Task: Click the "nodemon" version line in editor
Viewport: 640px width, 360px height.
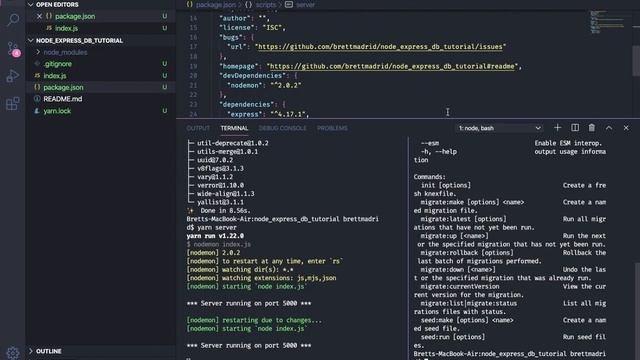Action: click(x=264, y=85)
